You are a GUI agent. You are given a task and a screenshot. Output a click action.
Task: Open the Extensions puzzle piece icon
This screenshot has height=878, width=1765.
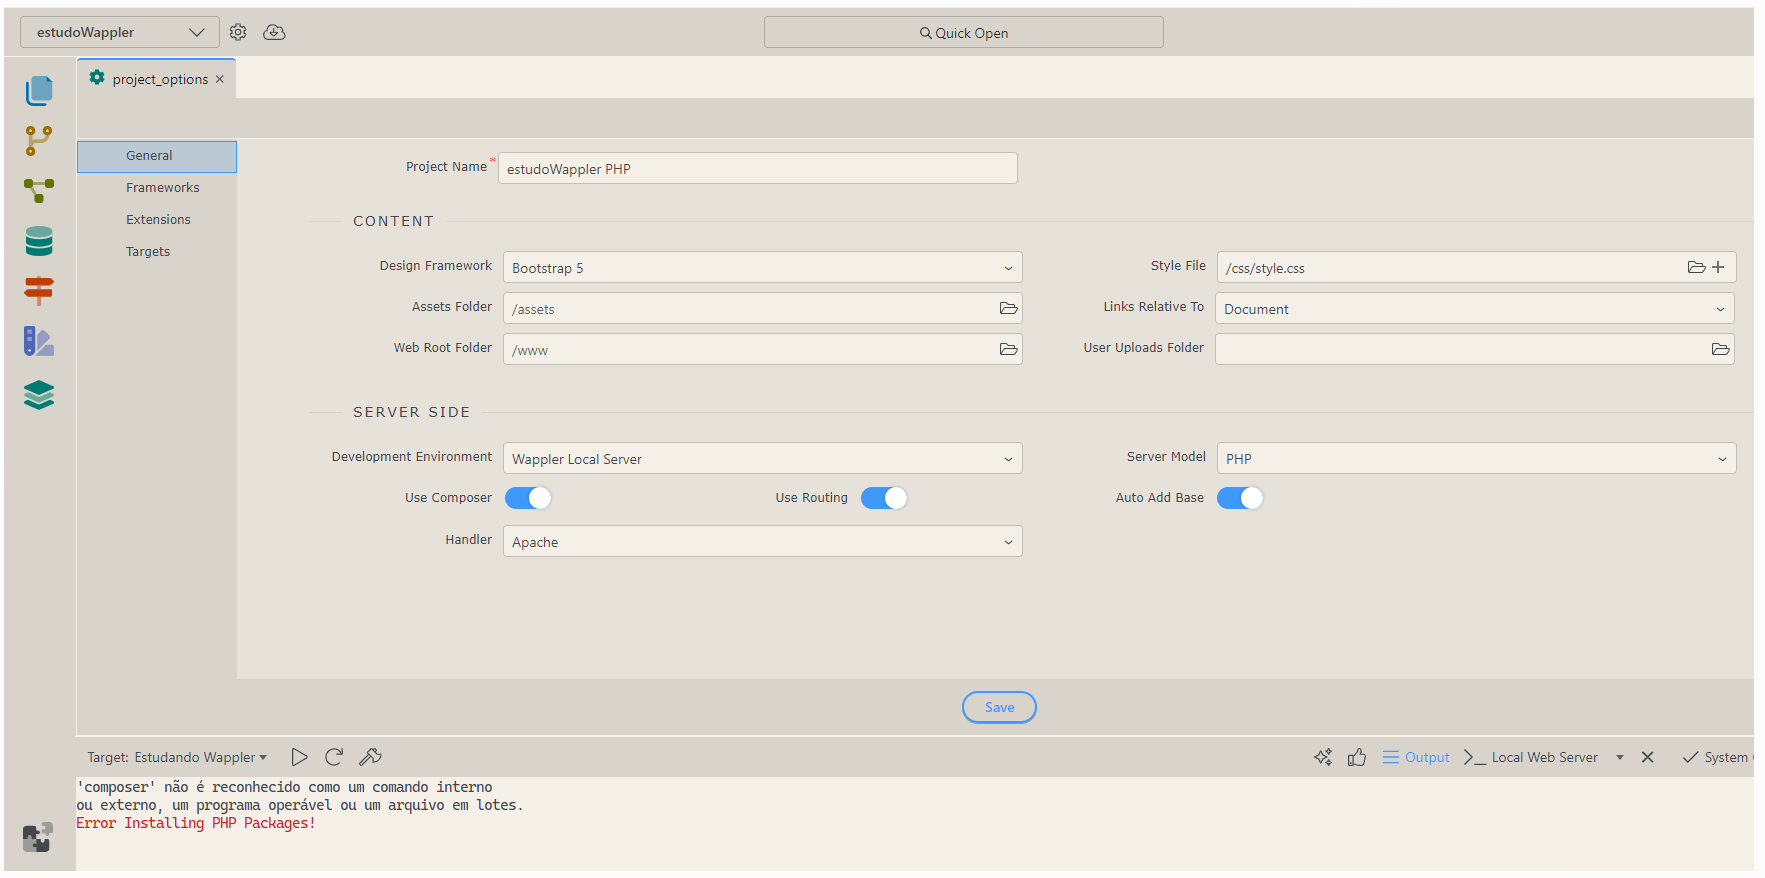pos(37,837)
